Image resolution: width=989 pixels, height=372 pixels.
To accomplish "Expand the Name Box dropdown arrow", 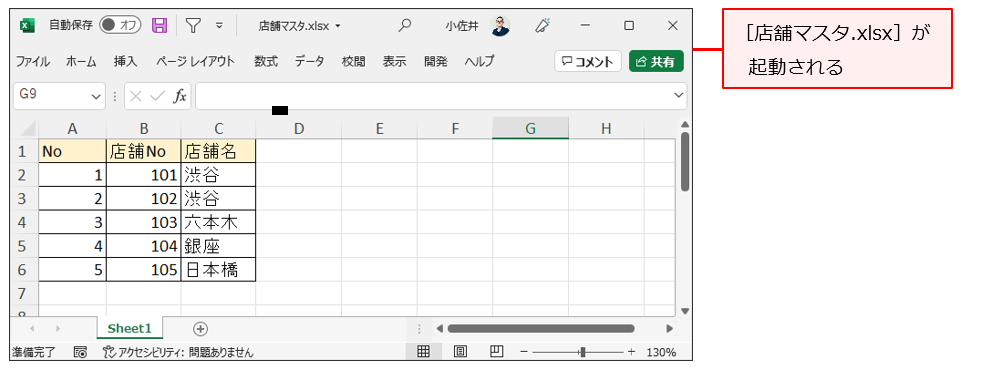I will (96, 96).
